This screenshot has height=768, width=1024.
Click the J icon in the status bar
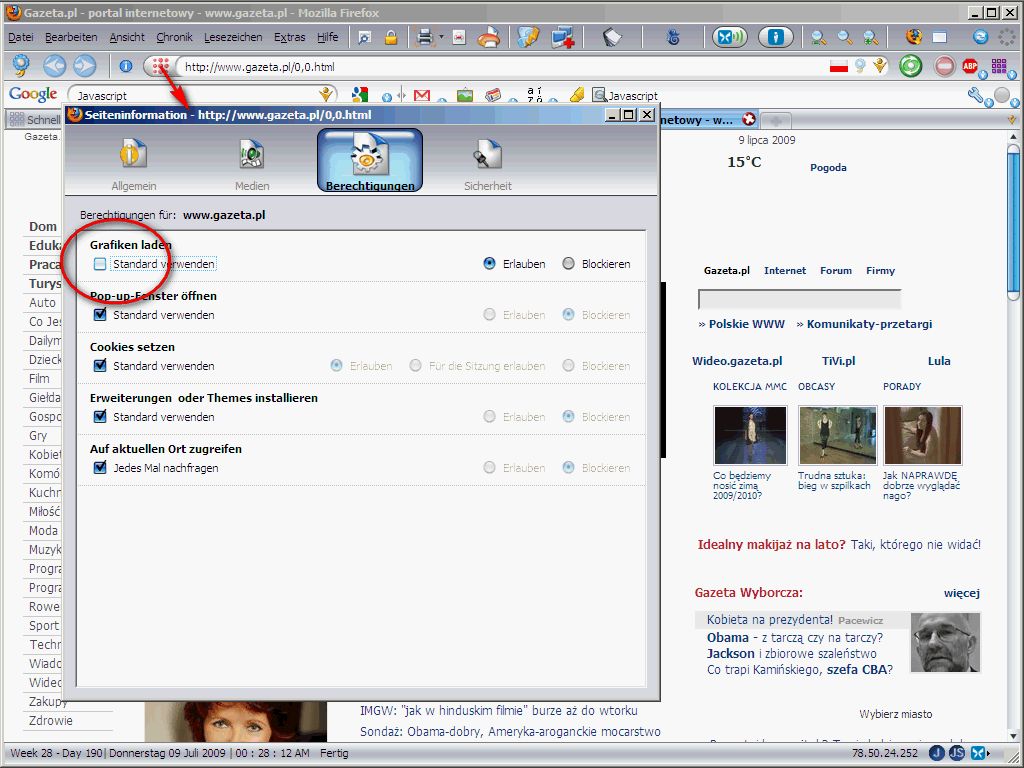tap(937, 753)
